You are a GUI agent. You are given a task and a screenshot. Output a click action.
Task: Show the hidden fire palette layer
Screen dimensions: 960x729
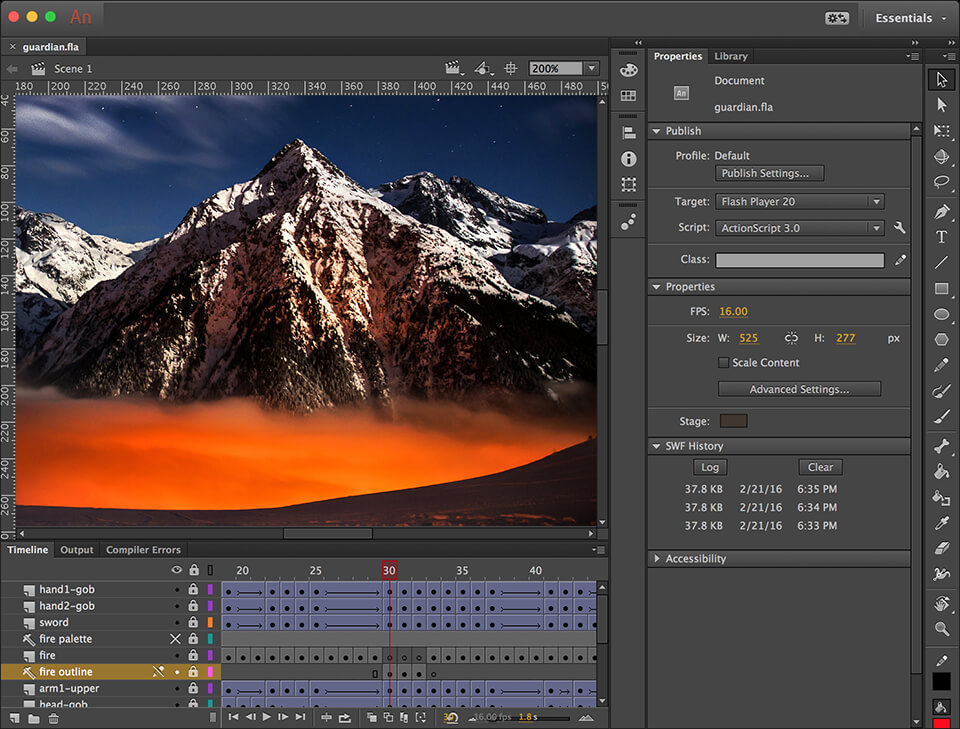point(175,638)
